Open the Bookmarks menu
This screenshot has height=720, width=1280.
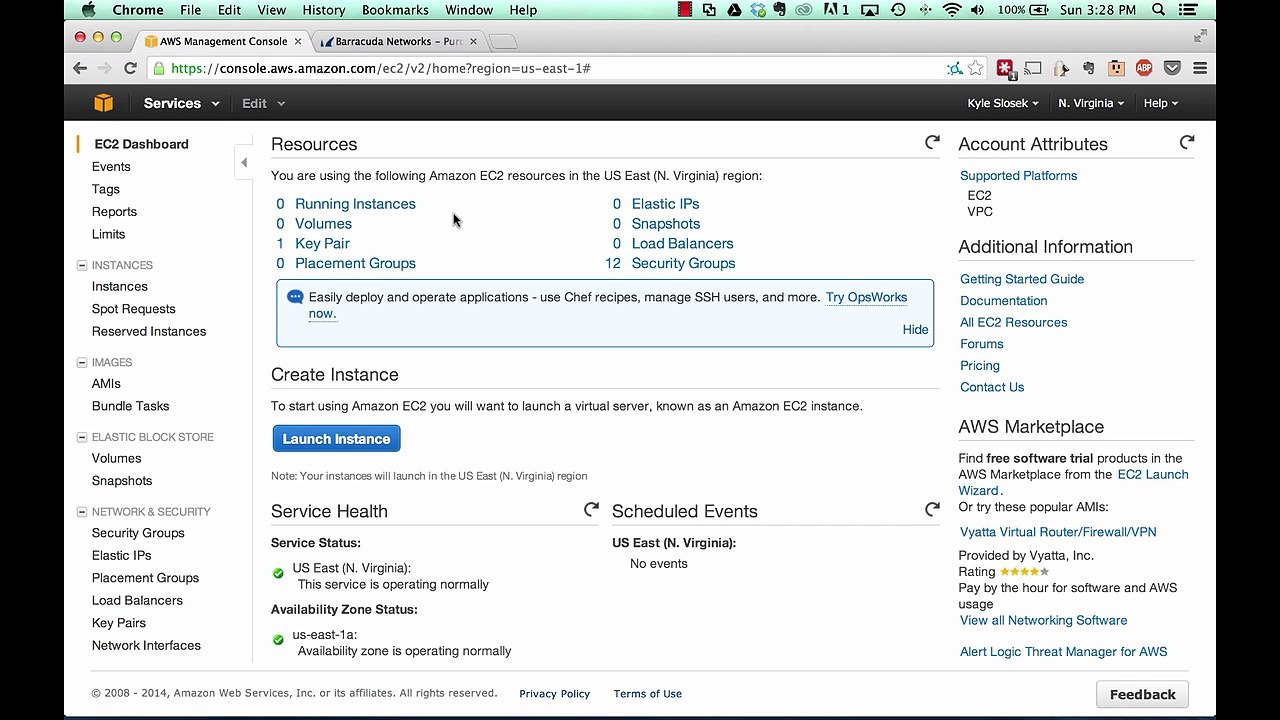tap(394, 10)
